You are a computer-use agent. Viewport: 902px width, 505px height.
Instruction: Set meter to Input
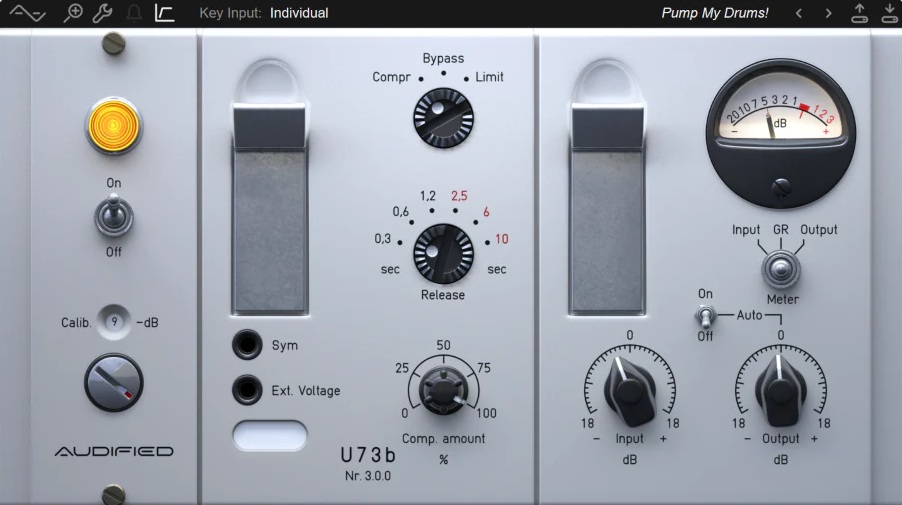click(x=746, y=229)
